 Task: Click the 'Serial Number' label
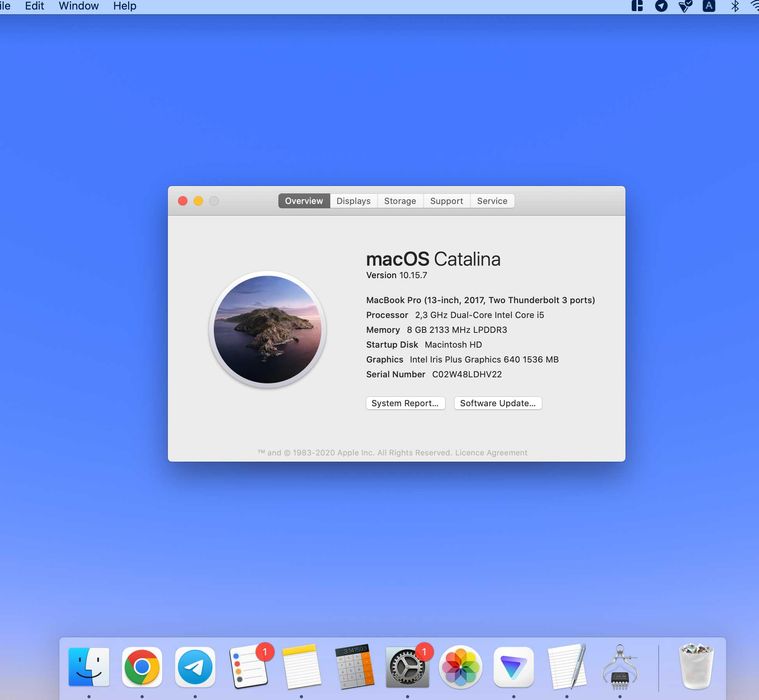(395, 374)
